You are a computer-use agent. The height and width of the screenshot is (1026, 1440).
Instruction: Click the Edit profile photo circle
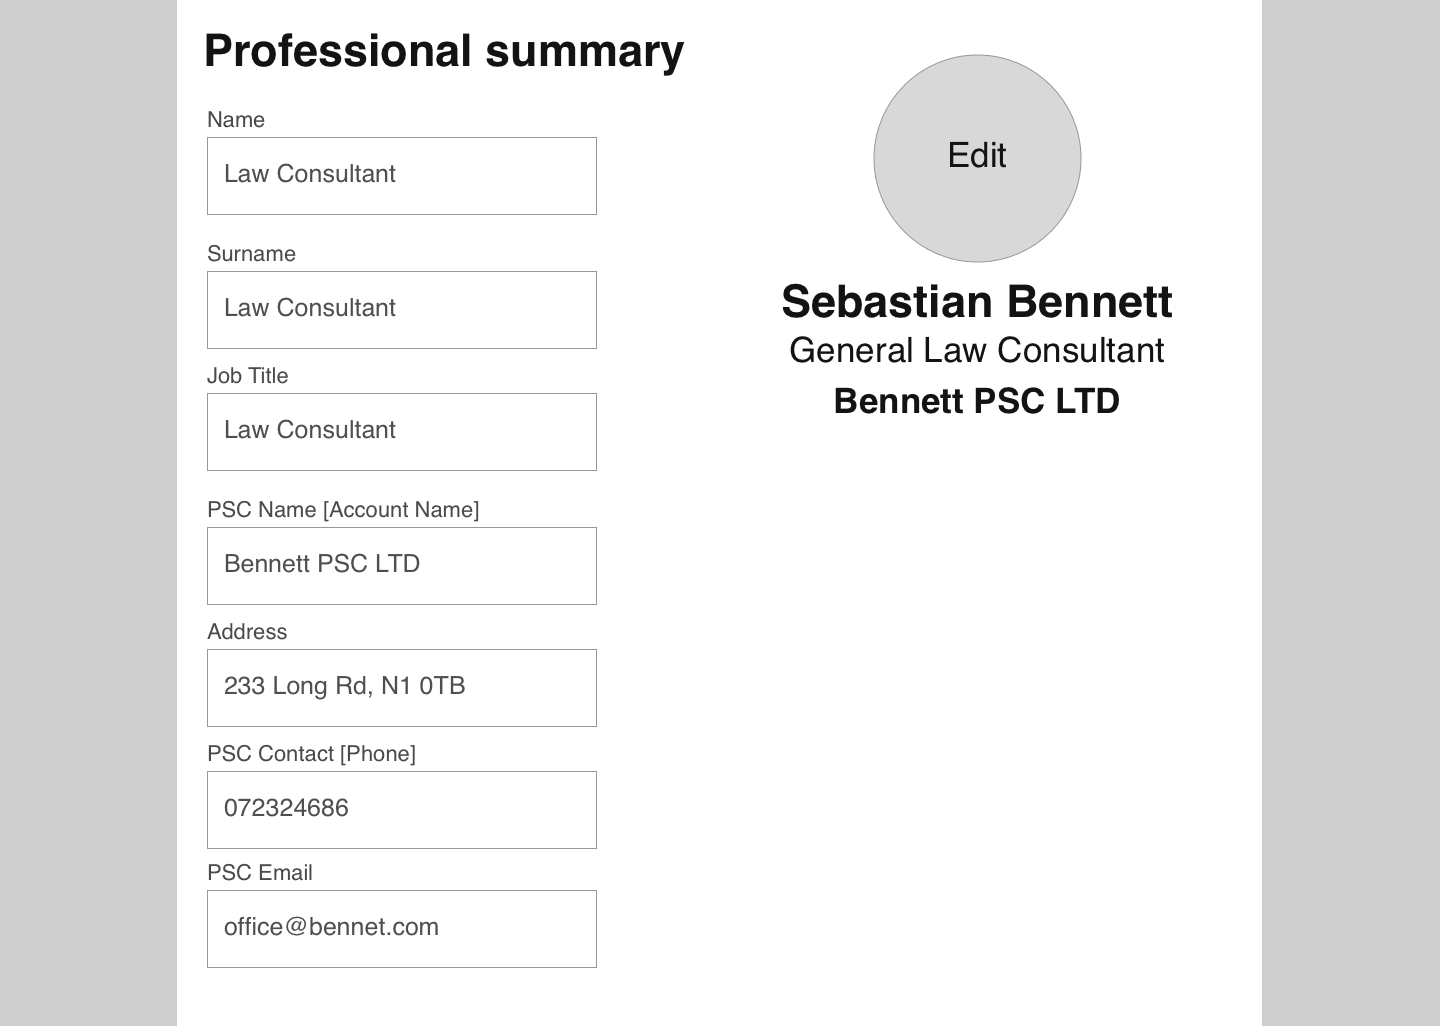977,158
